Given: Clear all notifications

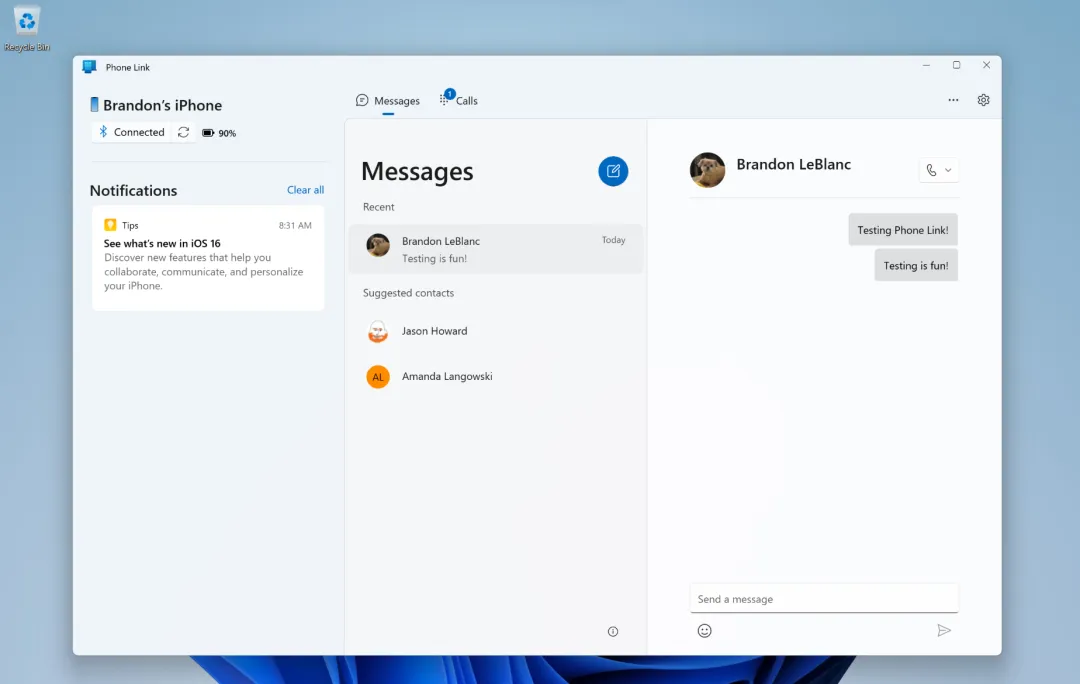Looking at the screenshot, I should tap(305, 190).
